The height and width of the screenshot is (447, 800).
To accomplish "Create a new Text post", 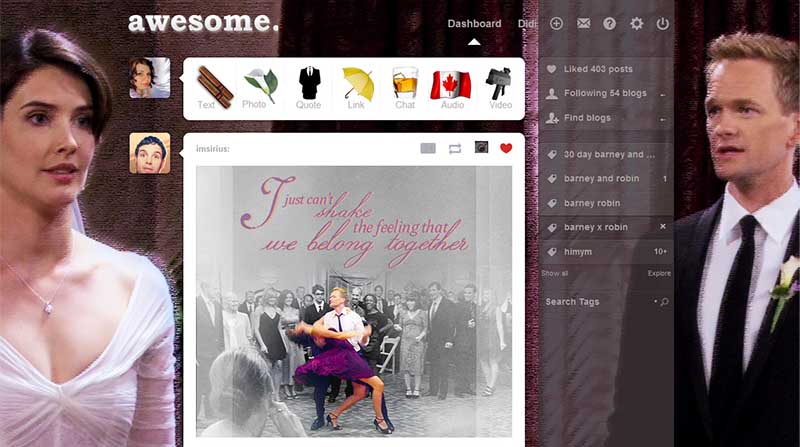I will pyautogui.click(x=214, y=88).
